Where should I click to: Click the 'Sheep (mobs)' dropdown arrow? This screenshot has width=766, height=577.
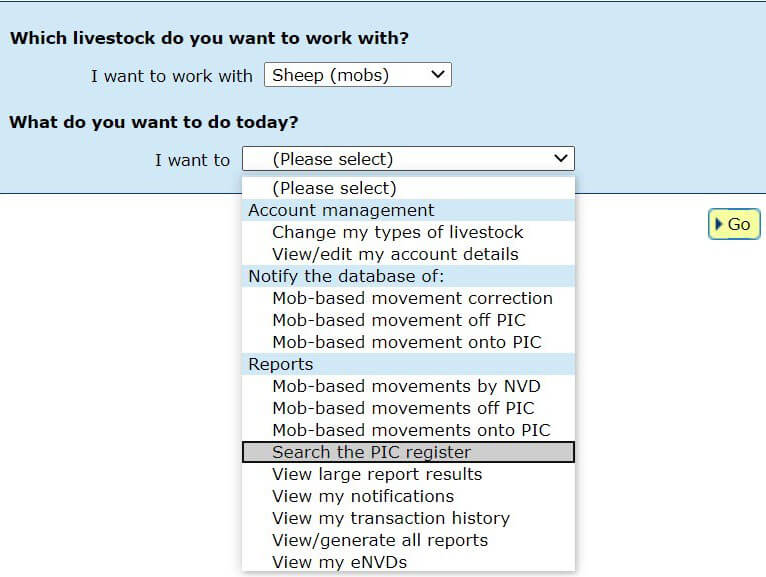pos(436,75)
